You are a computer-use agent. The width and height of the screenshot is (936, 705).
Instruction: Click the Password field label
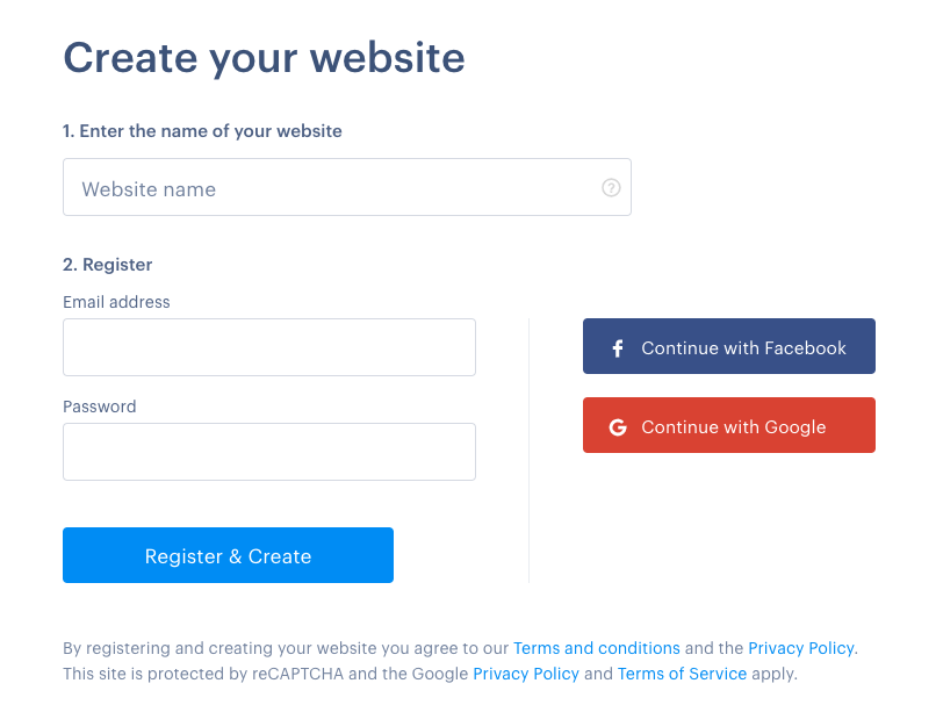click(x=99, y=406)
